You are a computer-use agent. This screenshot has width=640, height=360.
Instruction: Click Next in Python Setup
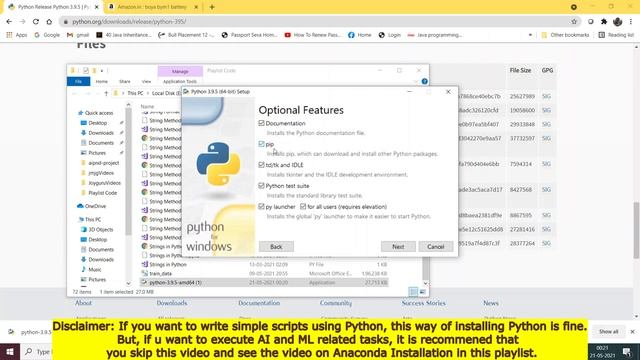(x=398, y=247)
